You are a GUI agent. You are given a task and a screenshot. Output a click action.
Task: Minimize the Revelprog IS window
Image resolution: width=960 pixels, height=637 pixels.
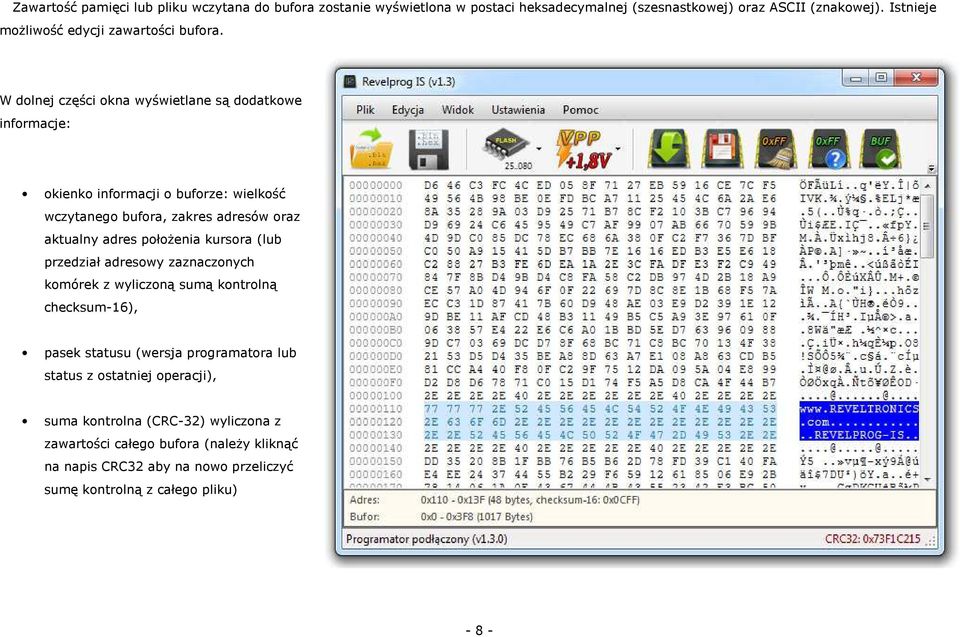856,78
